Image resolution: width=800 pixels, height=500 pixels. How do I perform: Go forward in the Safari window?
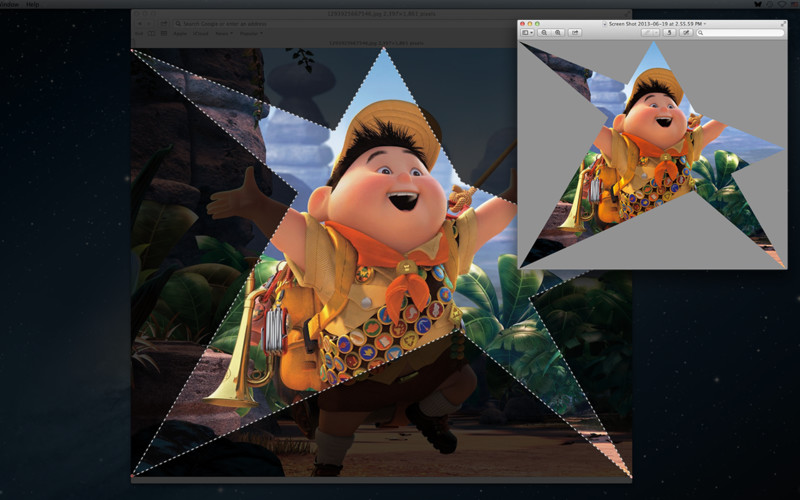[x=149, y=23]
